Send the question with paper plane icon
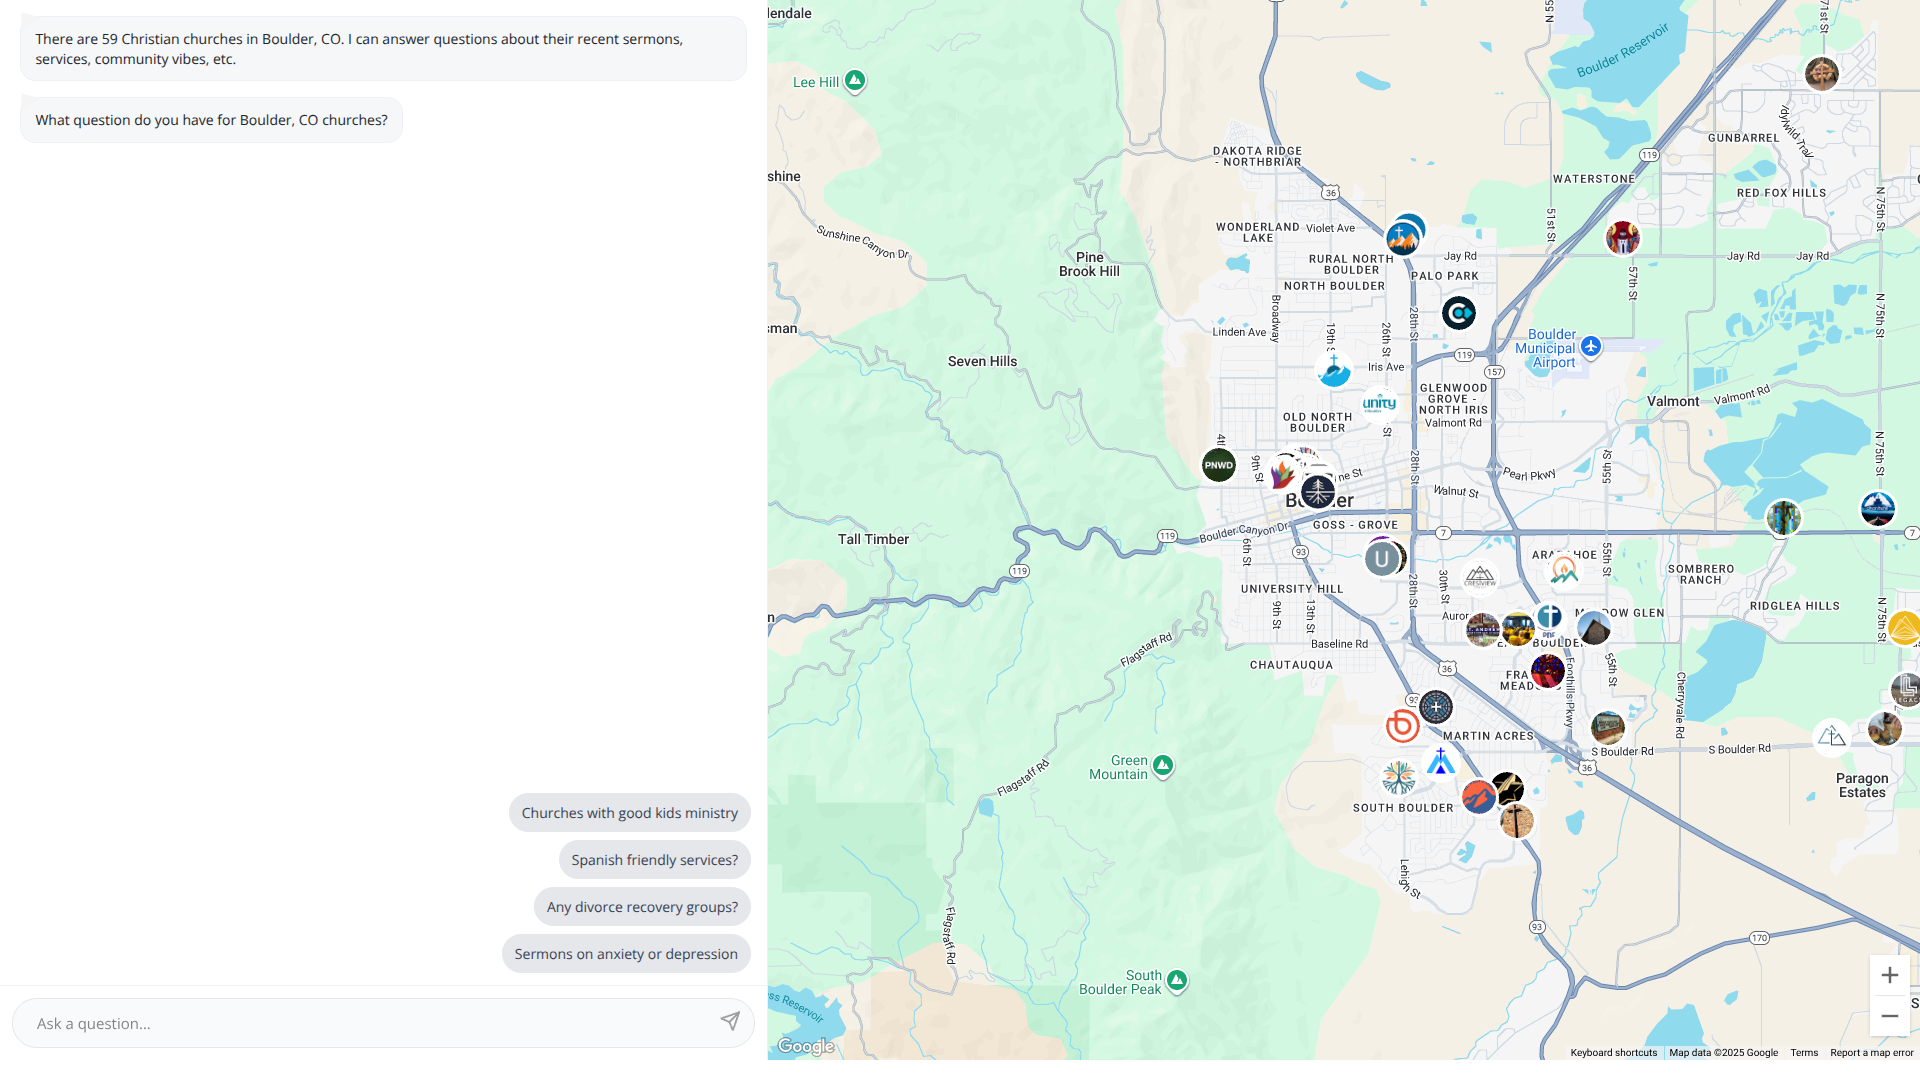 730,1021
